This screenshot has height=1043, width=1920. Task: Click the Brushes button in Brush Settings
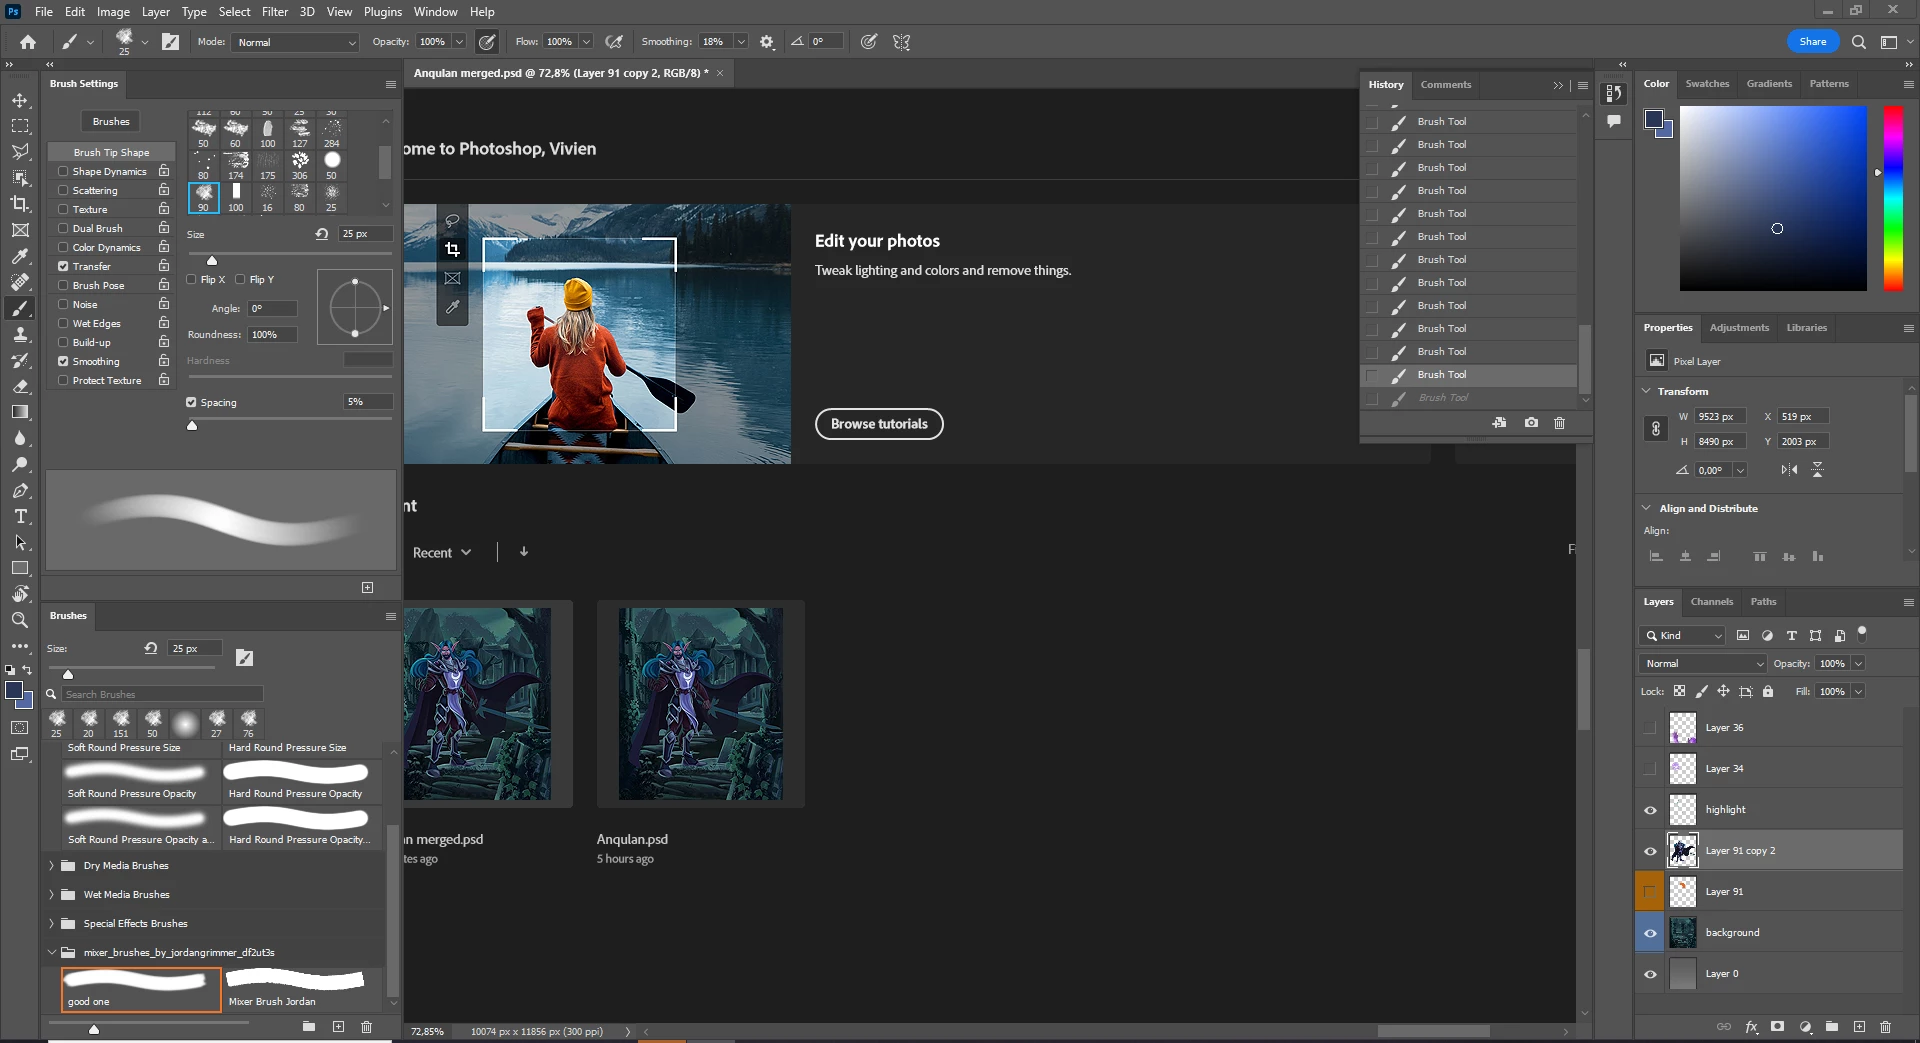[111, 121]
